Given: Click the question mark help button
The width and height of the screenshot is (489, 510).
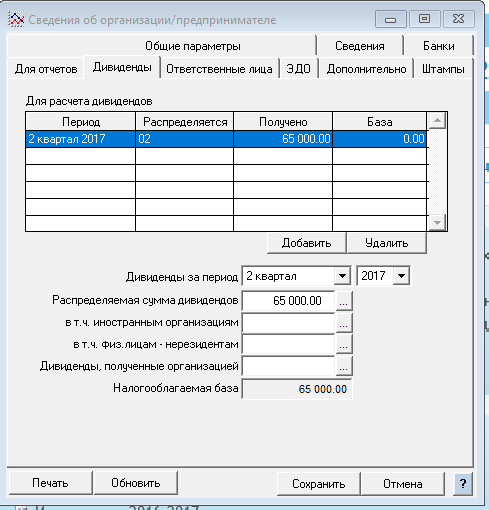Looking at the screenshot, I should coord(463,483).
